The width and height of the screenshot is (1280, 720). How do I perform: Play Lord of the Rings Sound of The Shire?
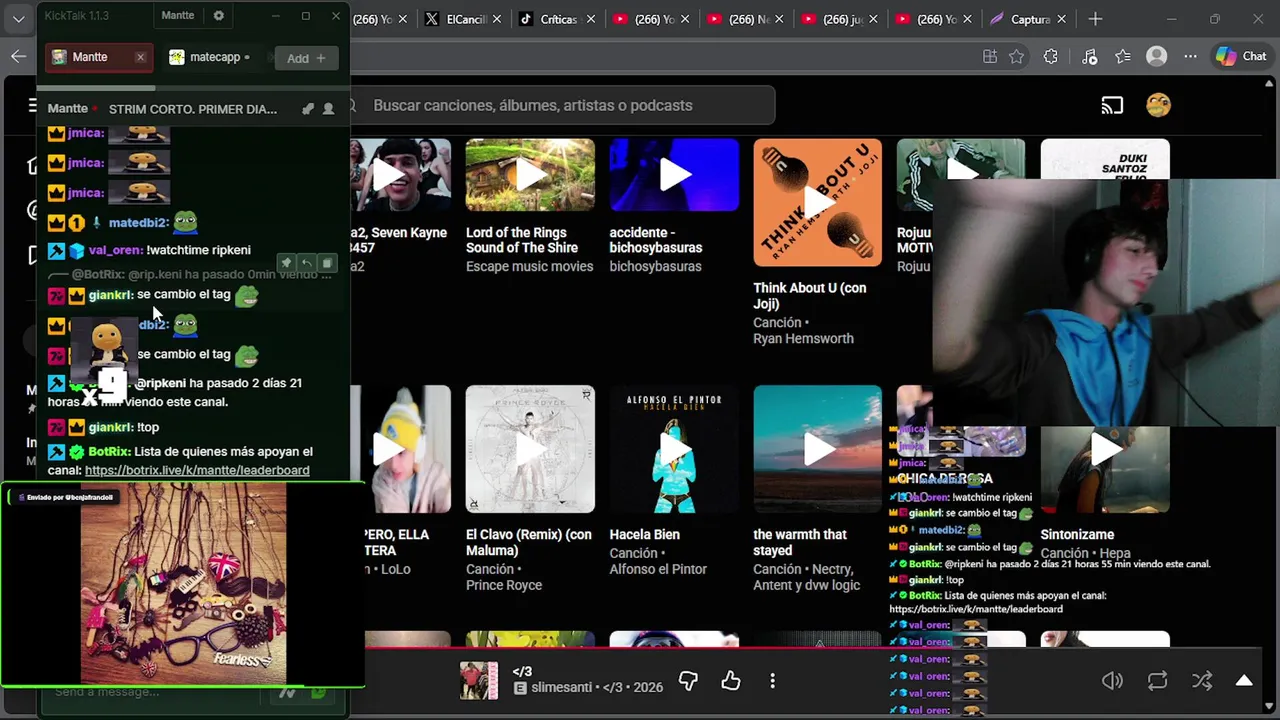click(530, 175)
